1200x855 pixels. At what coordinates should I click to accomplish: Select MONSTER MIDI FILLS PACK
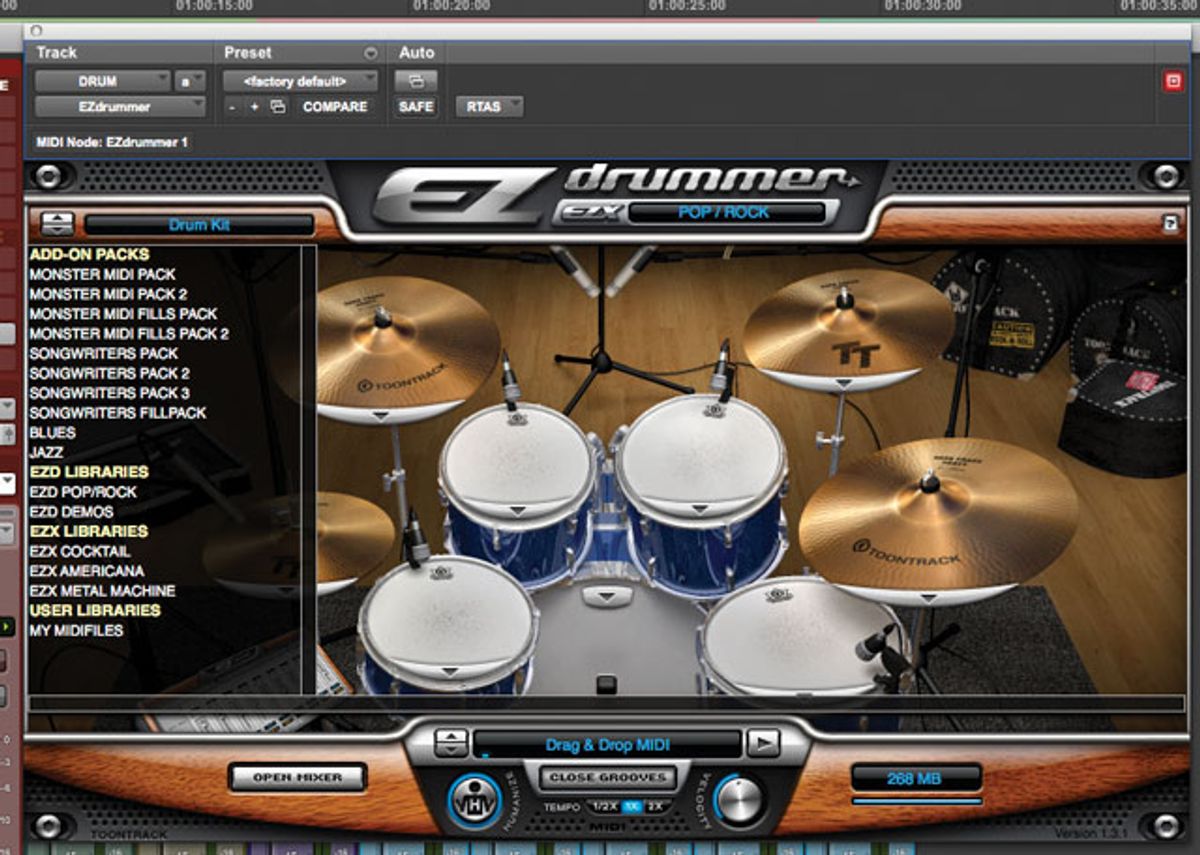(x=123, y=314)
